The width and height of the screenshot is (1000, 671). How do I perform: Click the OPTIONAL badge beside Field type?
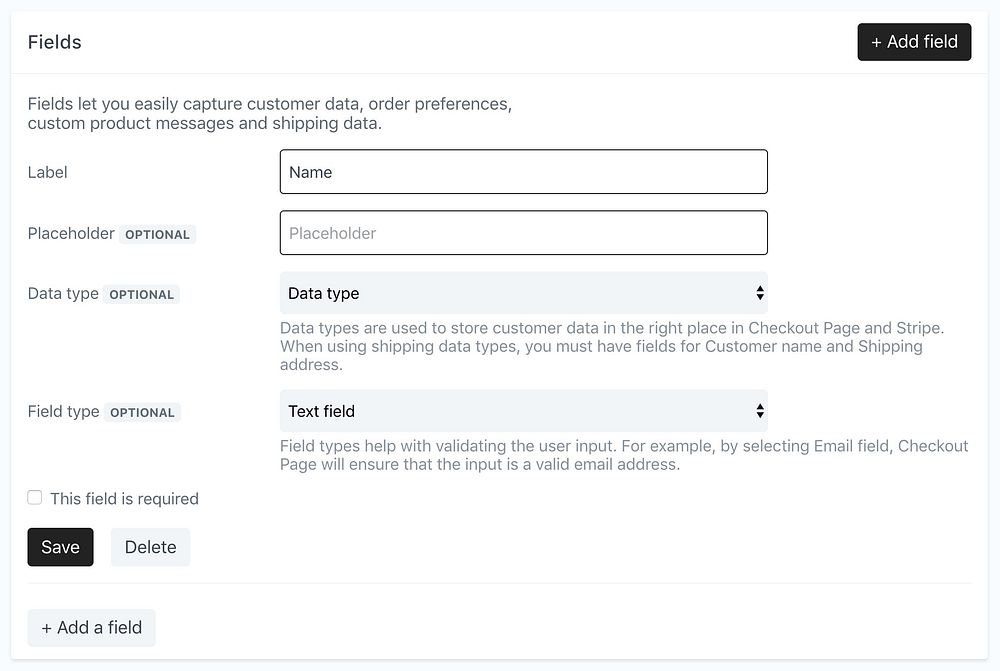click(x=142, y=413)
